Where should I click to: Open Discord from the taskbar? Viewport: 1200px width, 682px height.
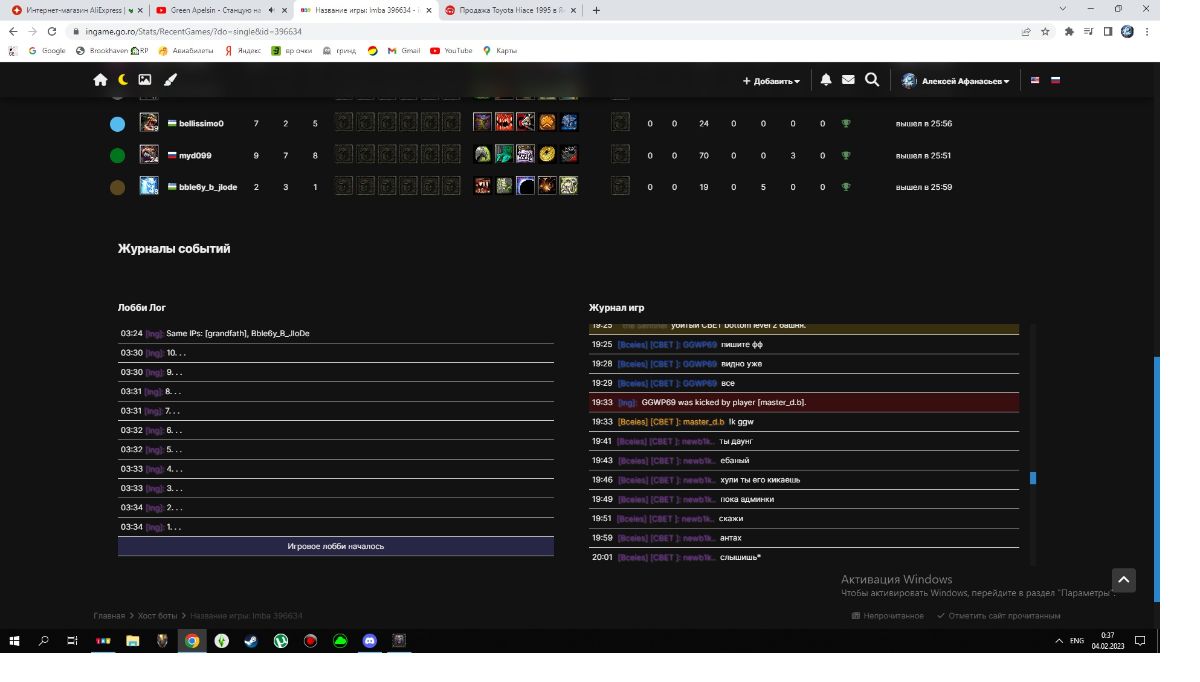(x=370, y=641)
